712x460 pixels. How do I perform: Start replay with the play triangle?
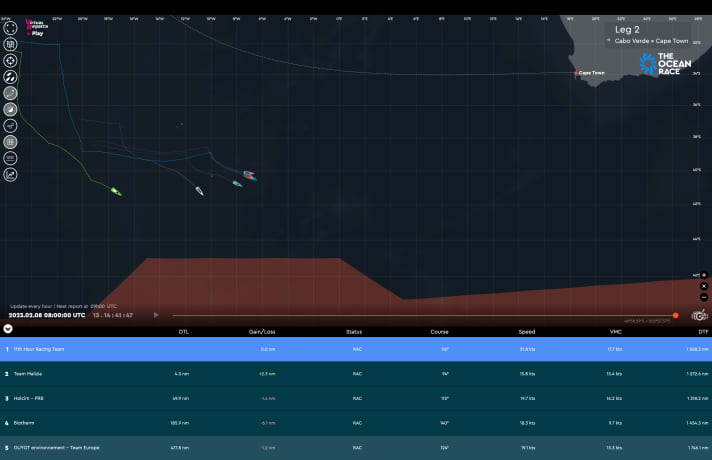point(156,315)
